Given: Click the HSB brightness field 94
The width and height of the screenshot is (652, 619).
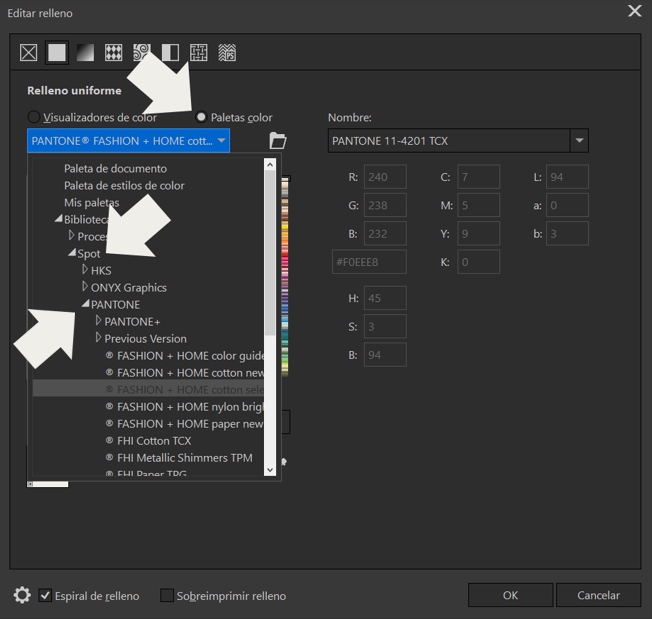Looking at the screenshot, I should [385, 355].
